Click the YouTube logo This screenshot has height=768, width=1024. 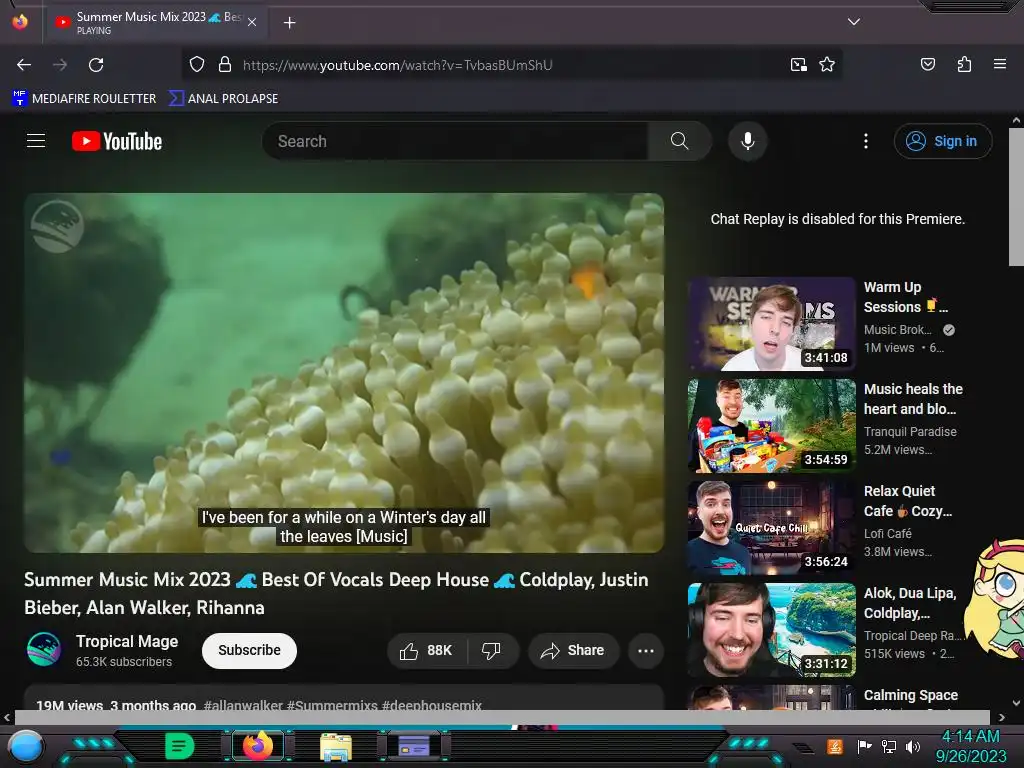[117, 141]
